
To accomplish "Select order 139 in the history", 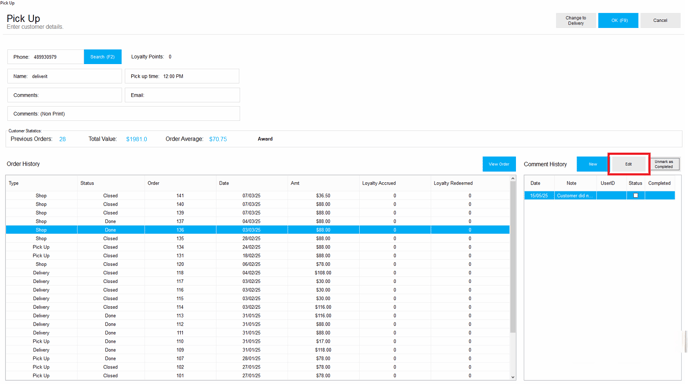I will tap(258, 213).
